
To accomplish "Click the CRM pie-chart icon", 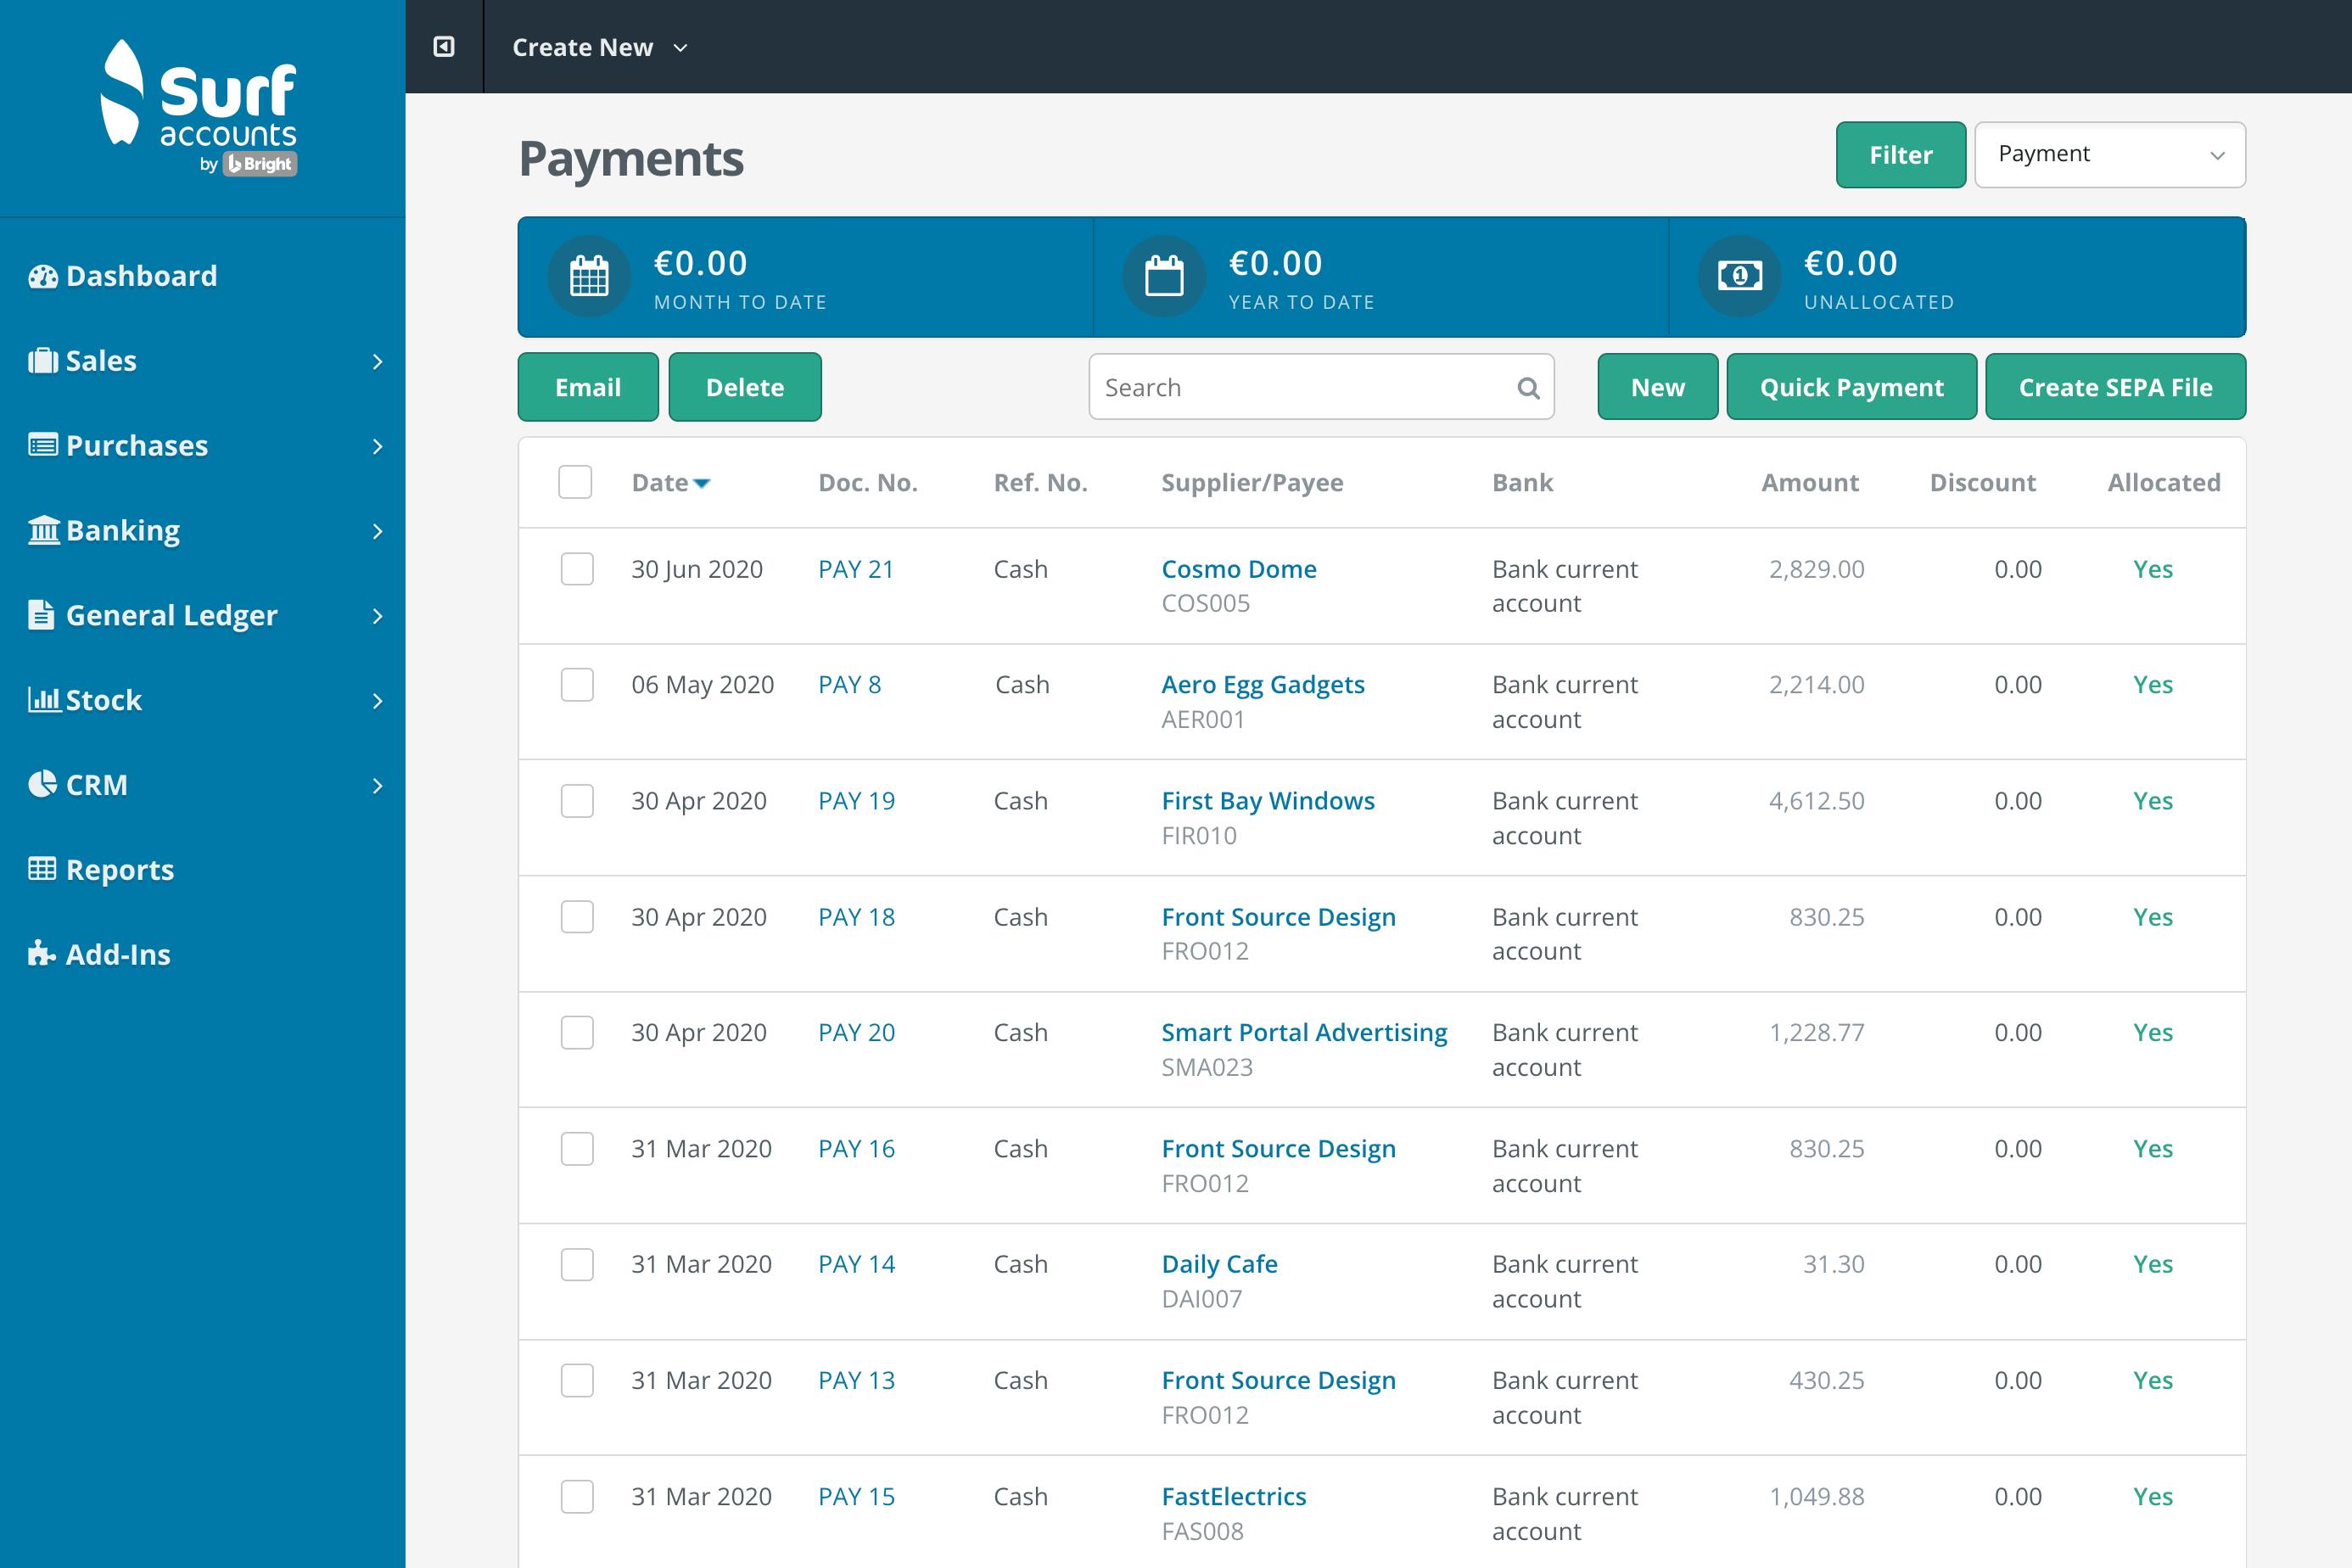I will click(x=42, y=784).
